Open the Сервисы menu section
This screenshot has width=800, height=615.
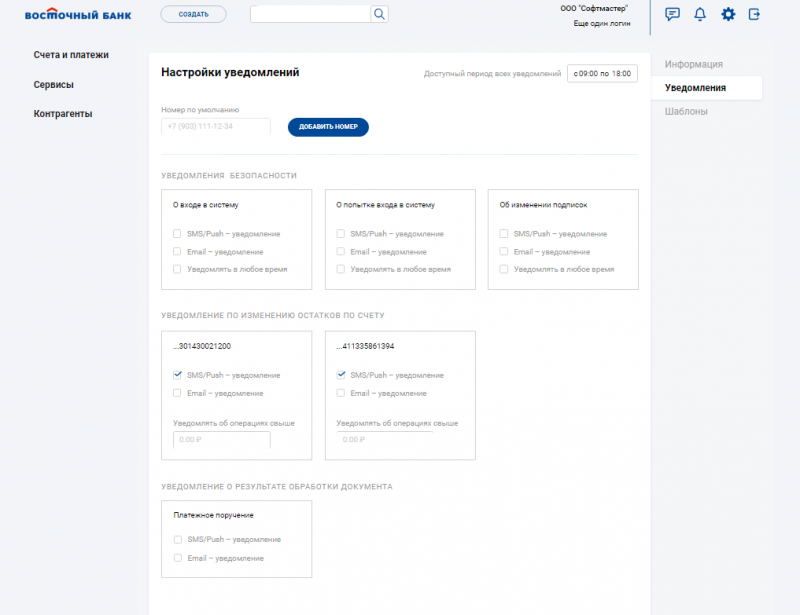54,85
